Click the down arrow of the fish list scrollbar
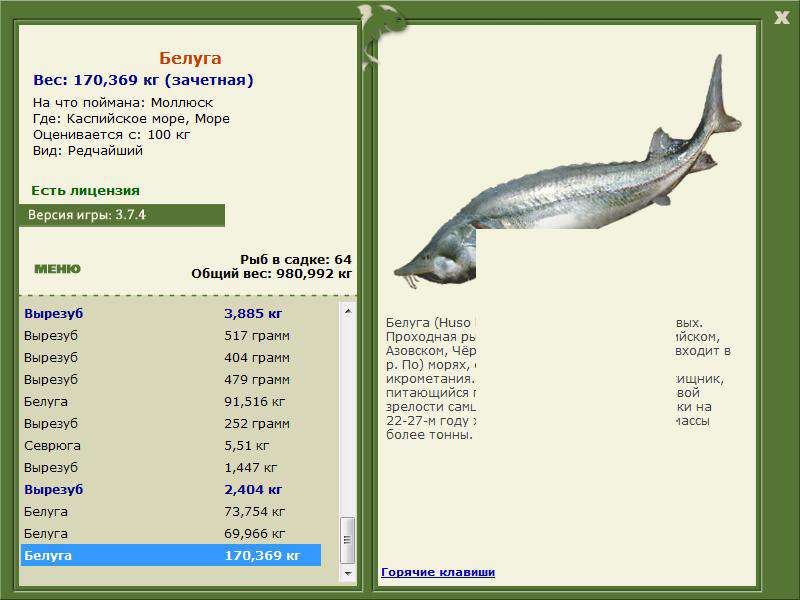 [347, 573]
